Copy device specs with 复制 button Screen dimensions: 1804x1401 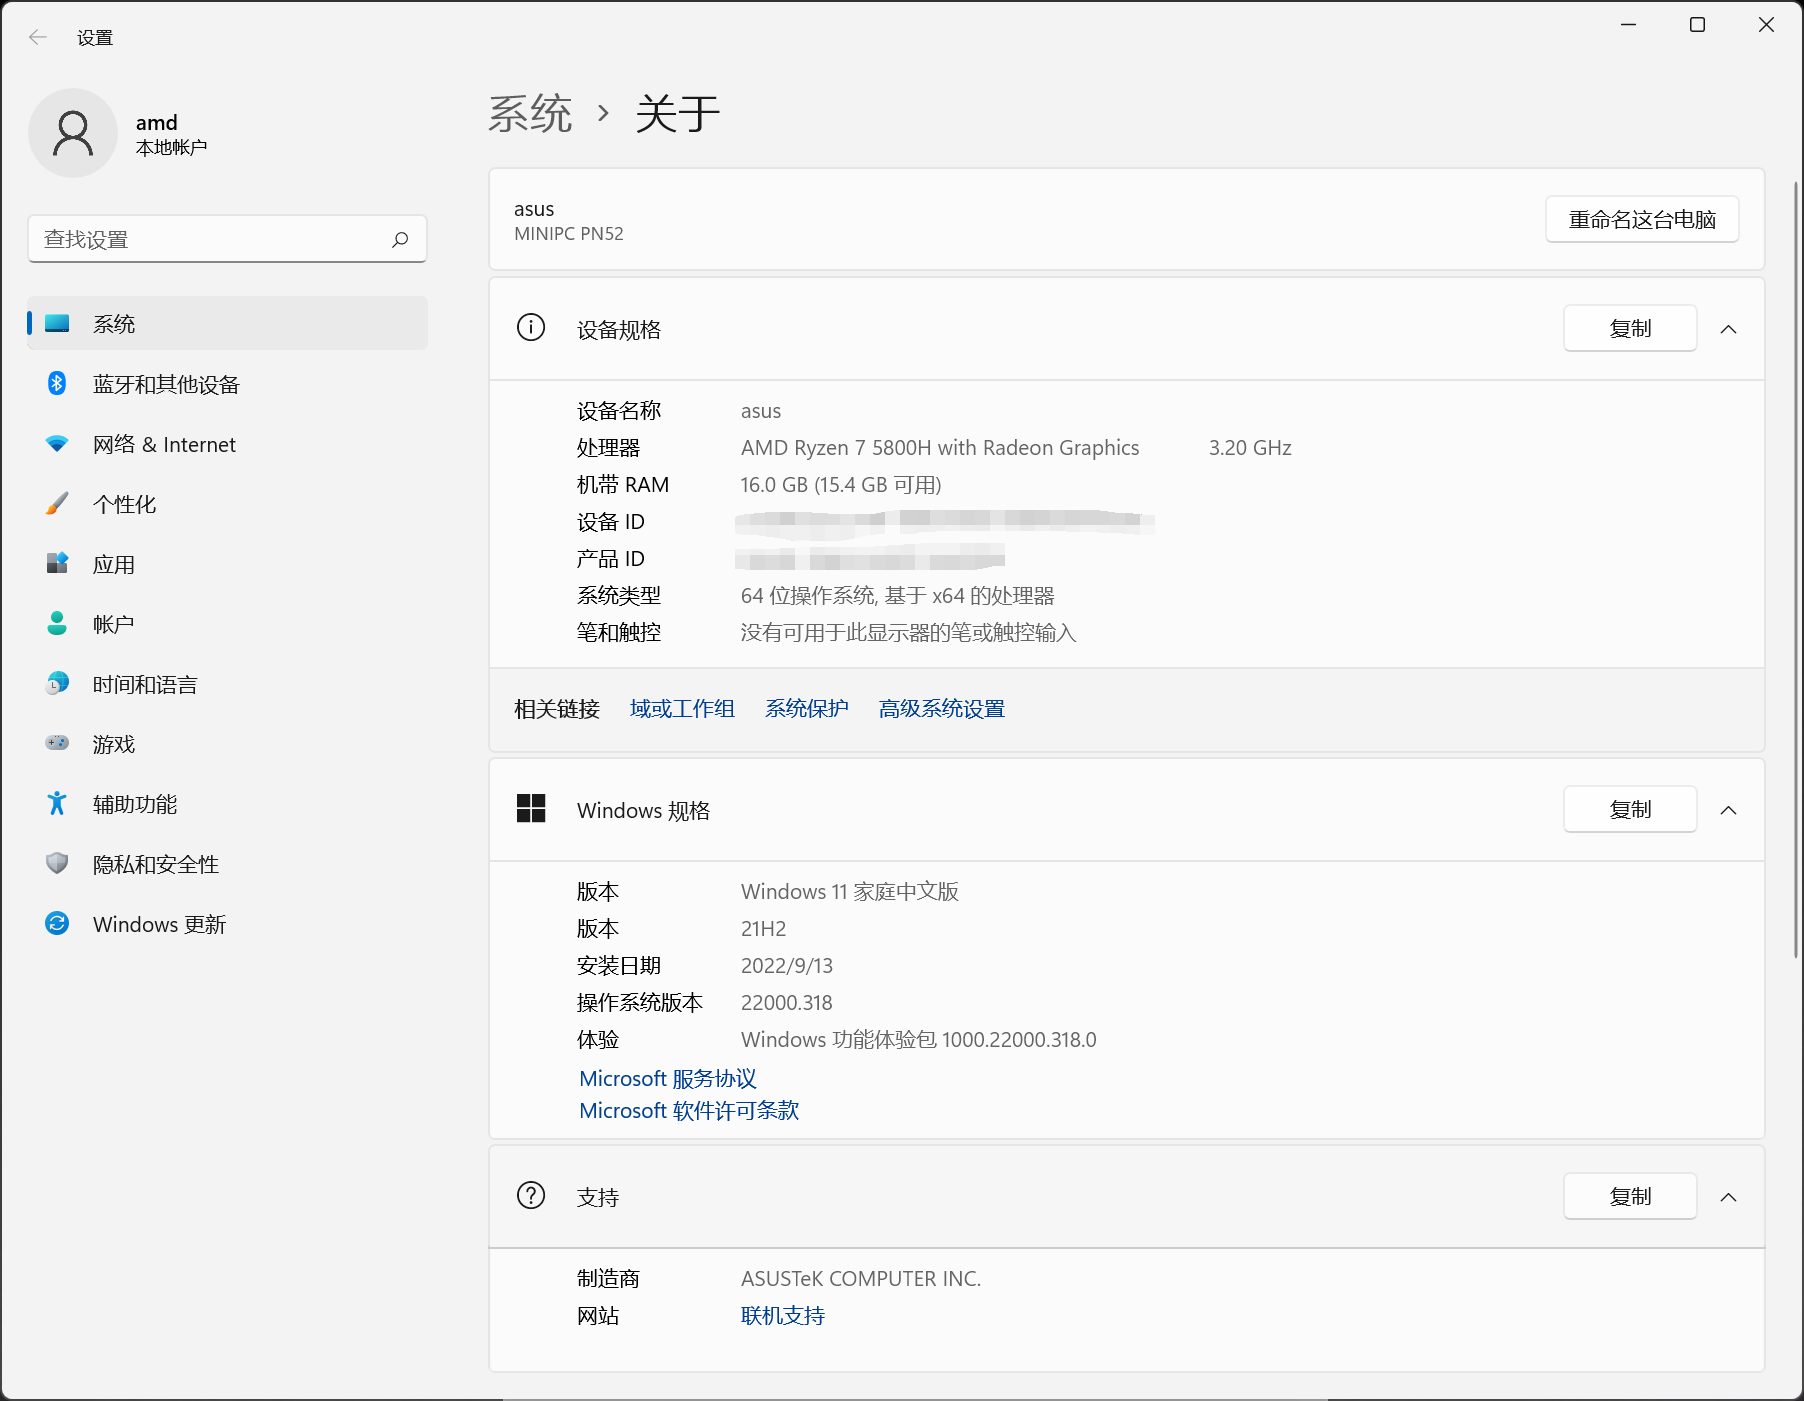[1630, 328]
